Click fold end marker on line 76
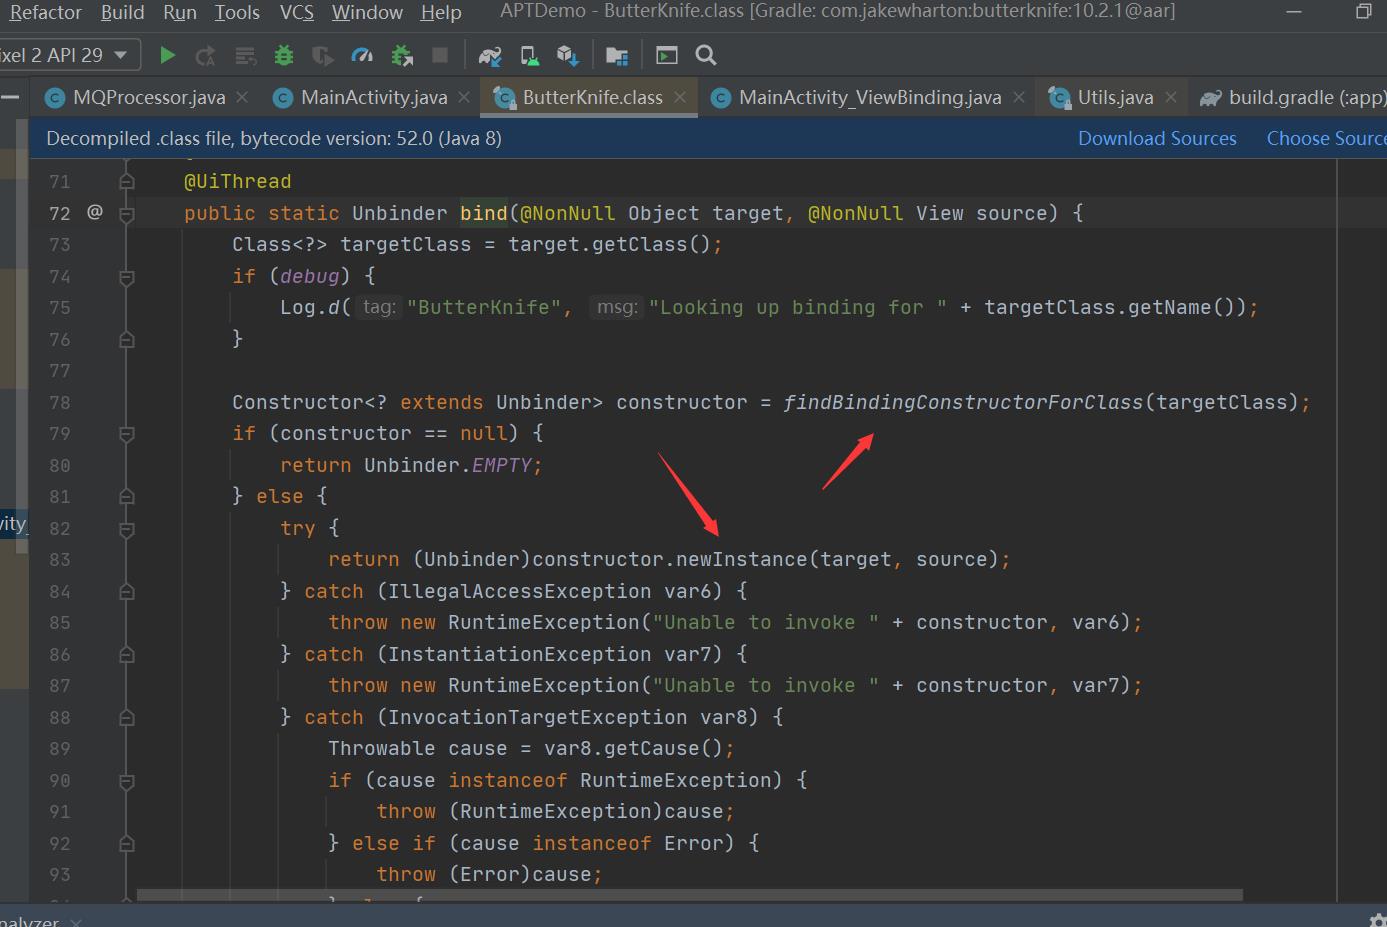 point(127,340)
